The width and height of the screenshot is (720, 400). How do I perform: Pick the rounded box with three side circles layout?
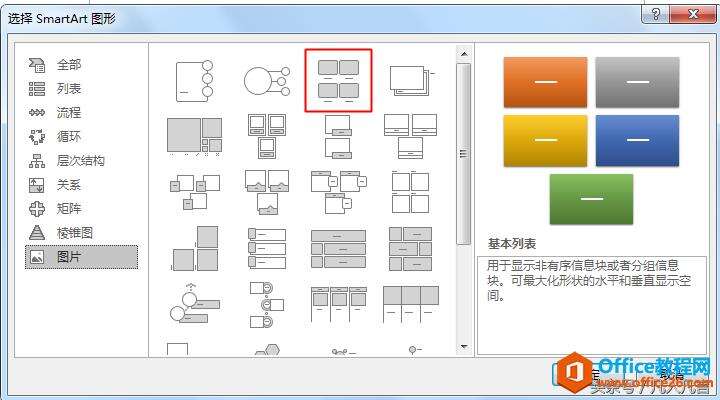tap(194, 80)
